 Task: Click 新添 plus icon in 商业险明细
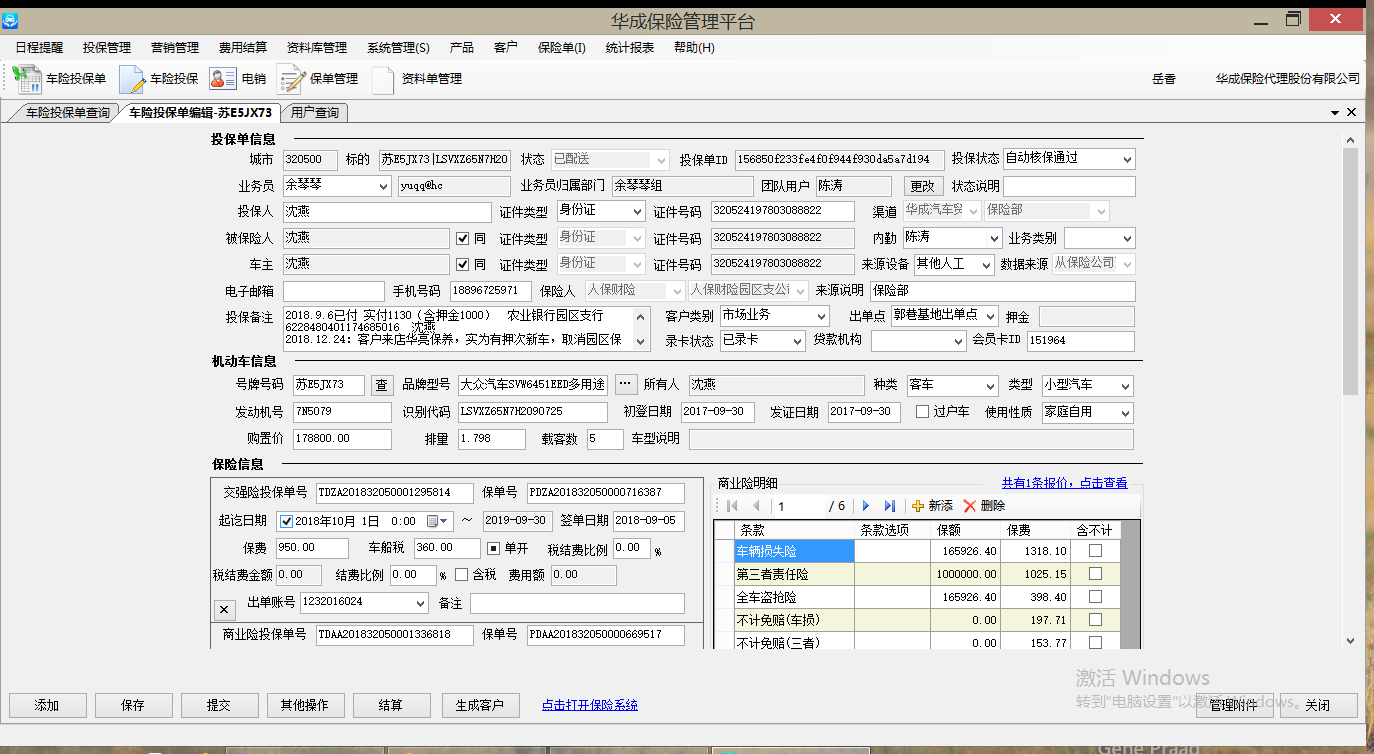pos(918,506)
